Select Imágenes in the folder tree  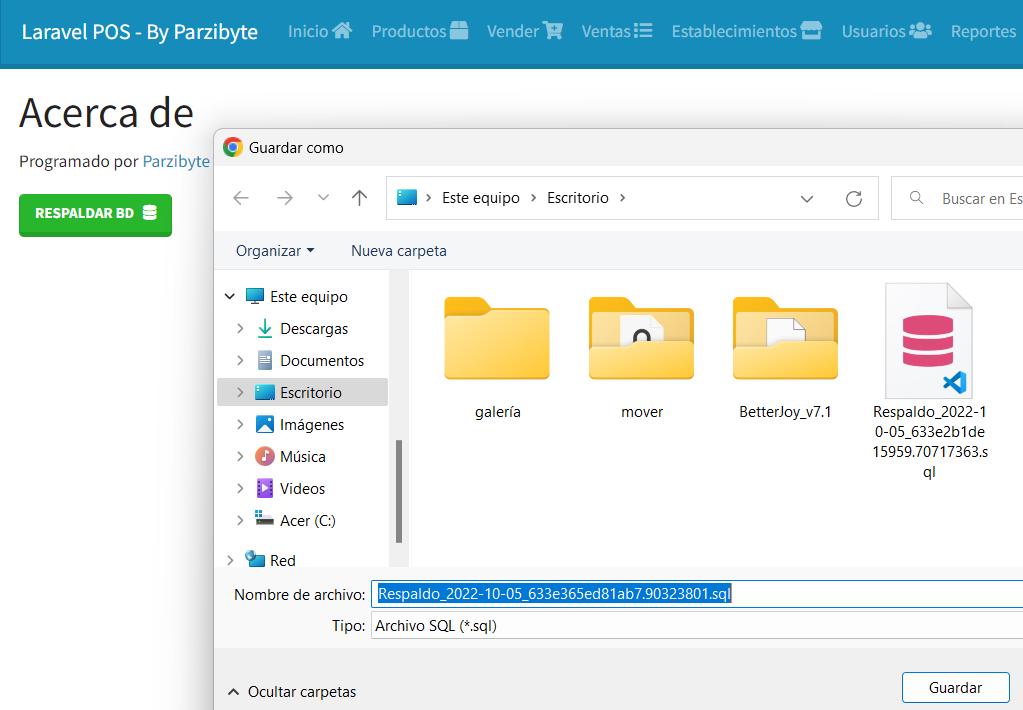tap(311, 424)
